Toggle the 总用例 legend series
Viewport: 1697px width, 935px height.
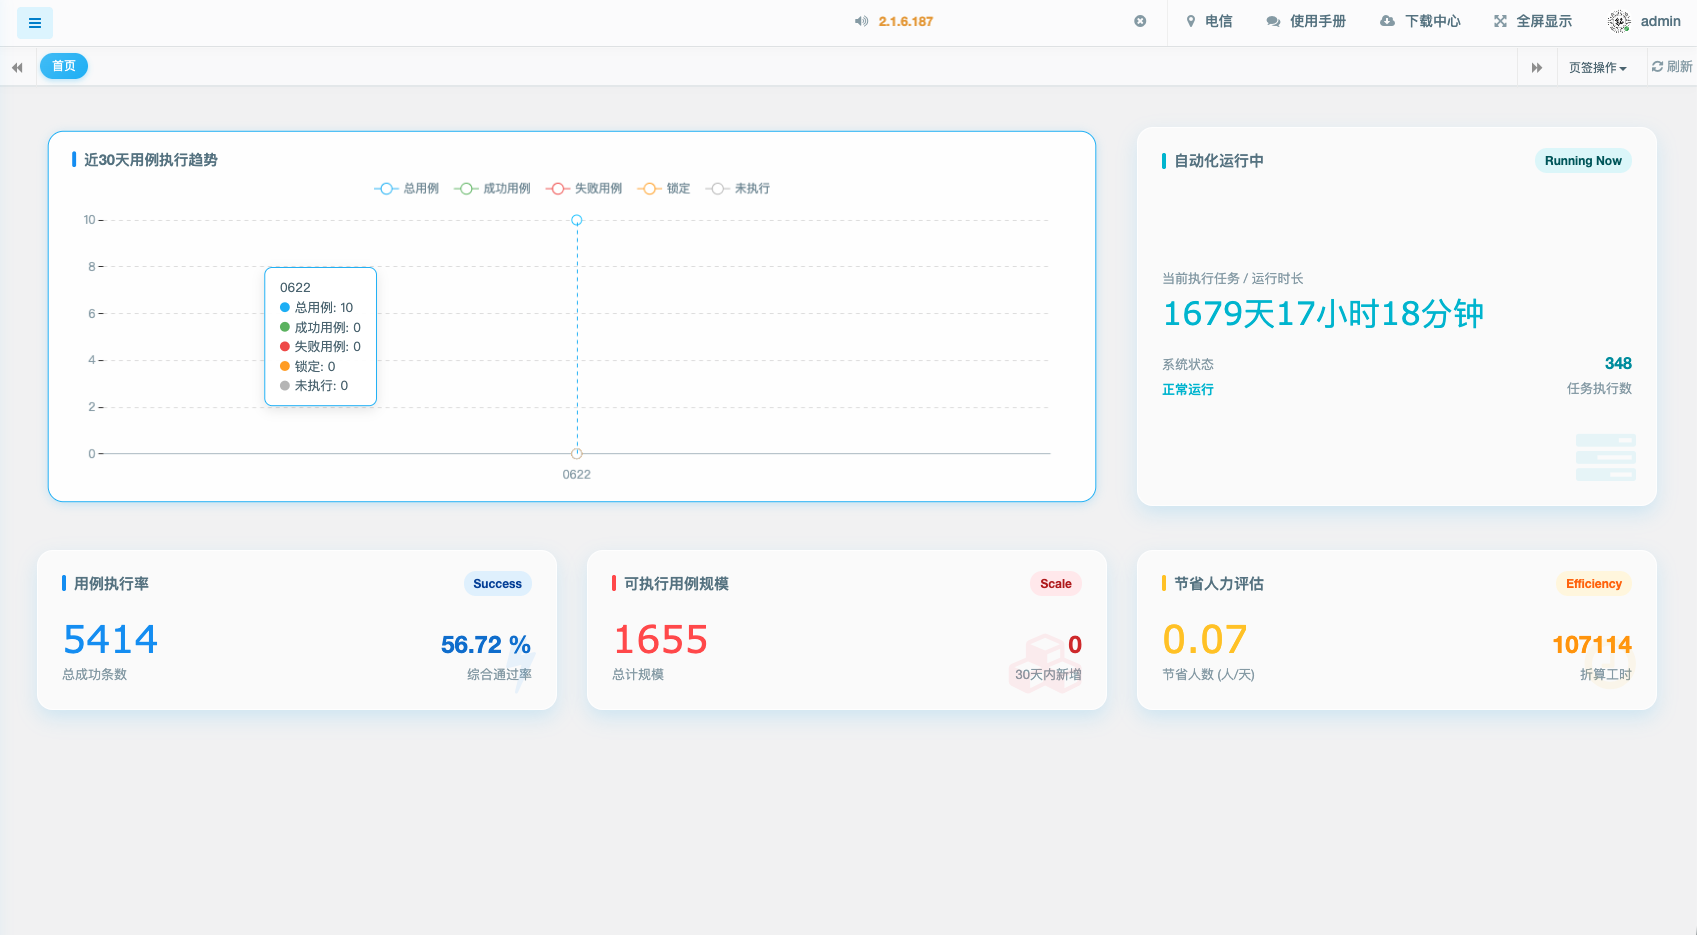(x=406, y=188)
